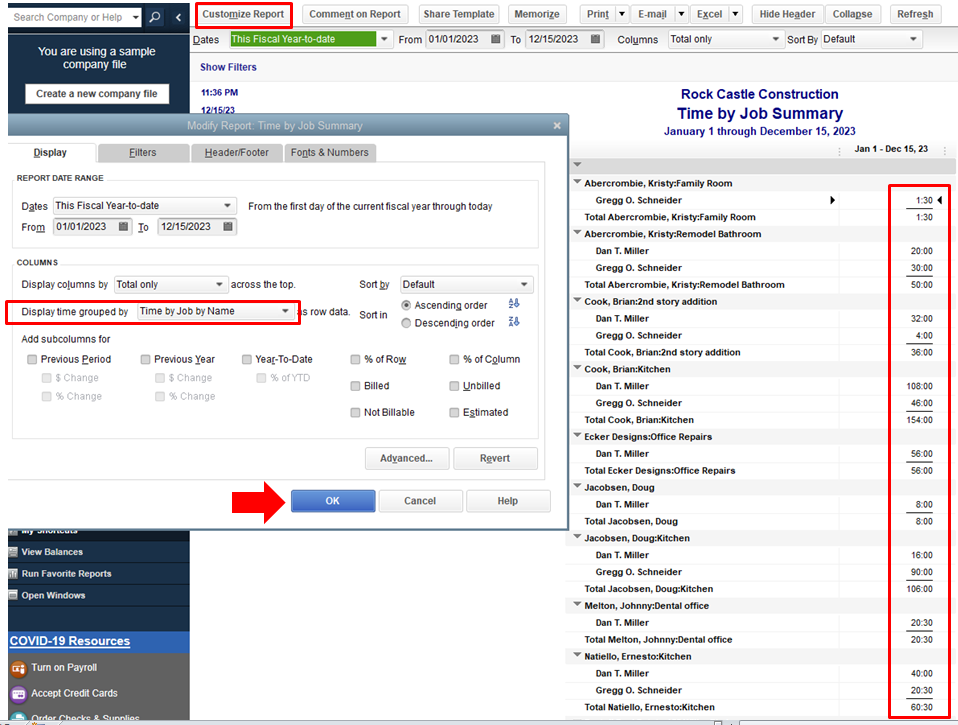Viewport: 958px width, 725px height.
Task: Click the Show Filters link
Action: 229,67
